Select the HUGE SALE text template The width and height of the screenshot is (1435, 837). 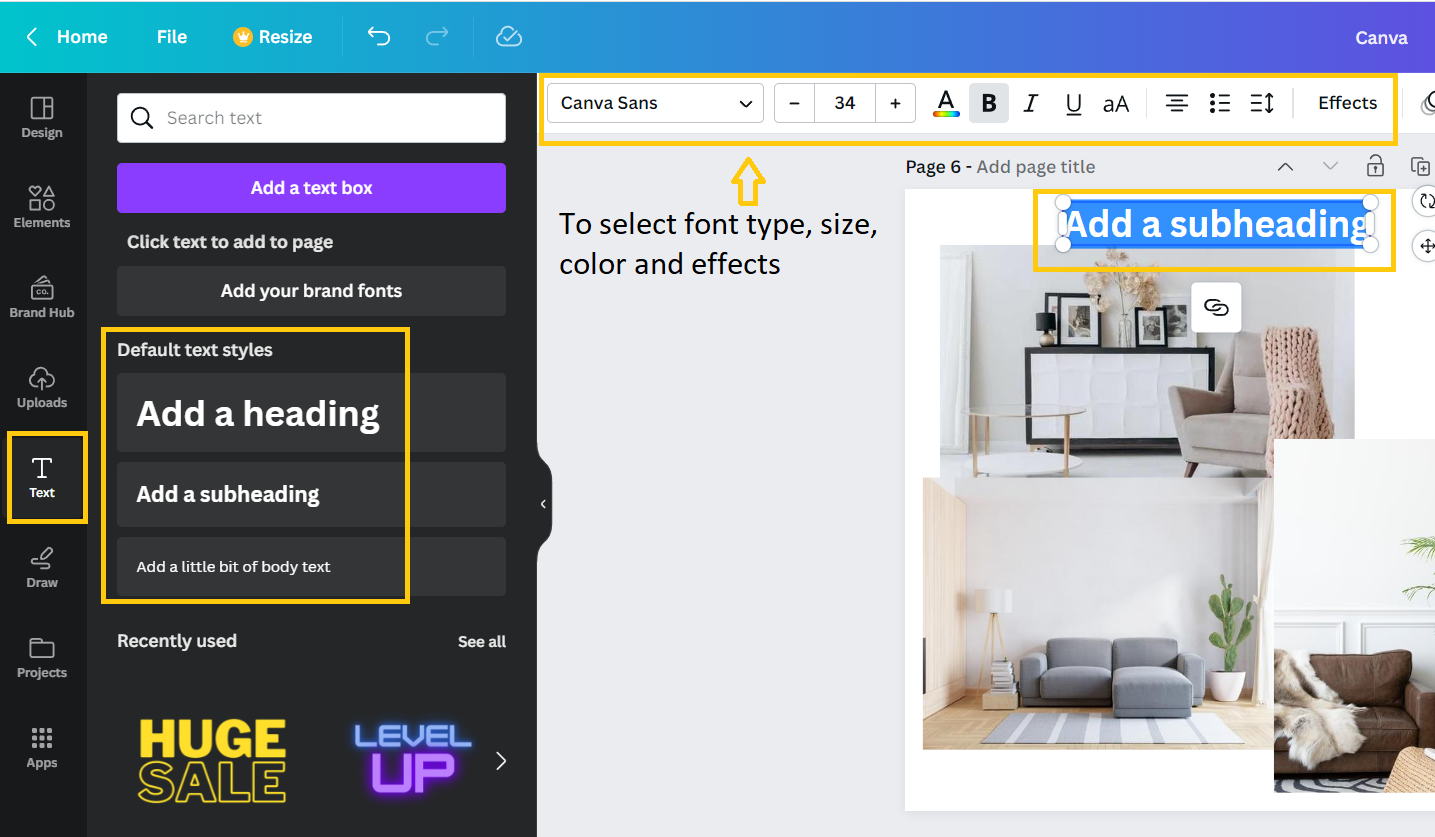point(212,761)
